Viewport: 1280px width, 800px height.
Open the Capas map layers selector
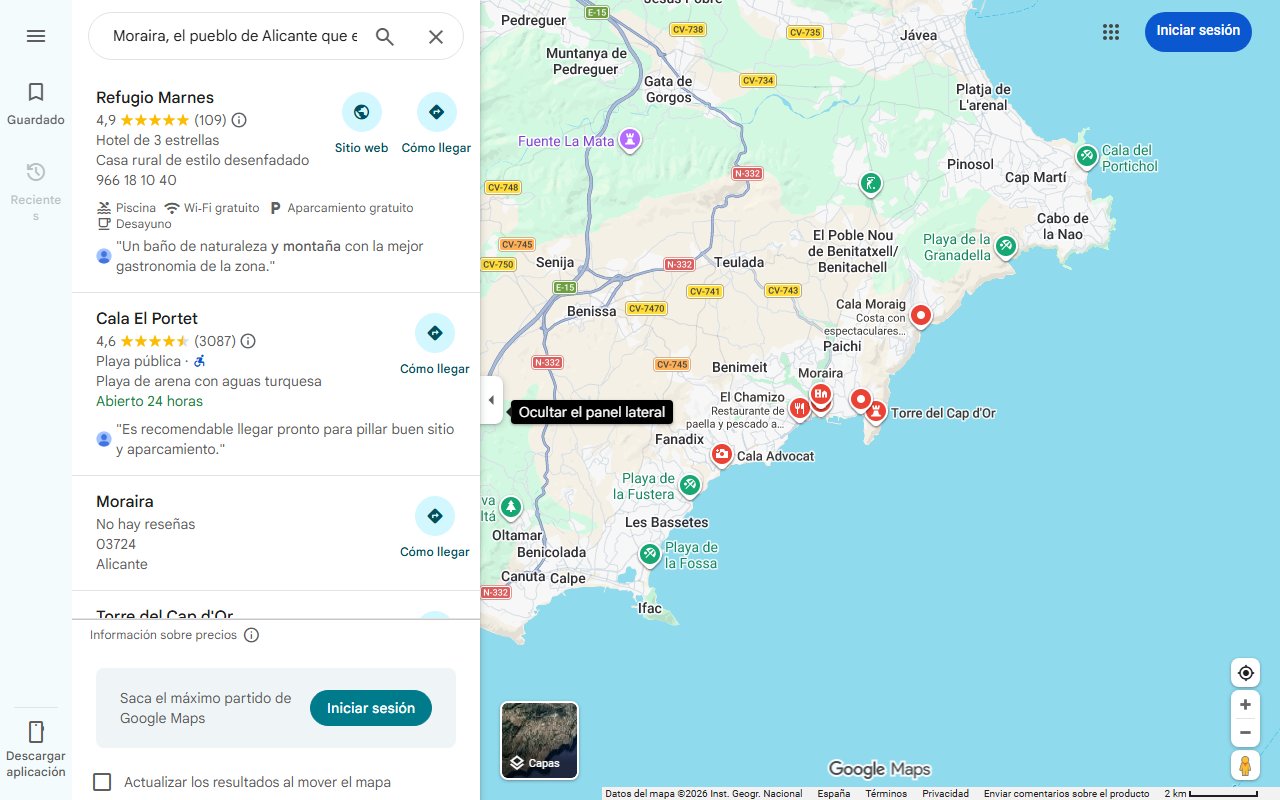coord(539,740)
